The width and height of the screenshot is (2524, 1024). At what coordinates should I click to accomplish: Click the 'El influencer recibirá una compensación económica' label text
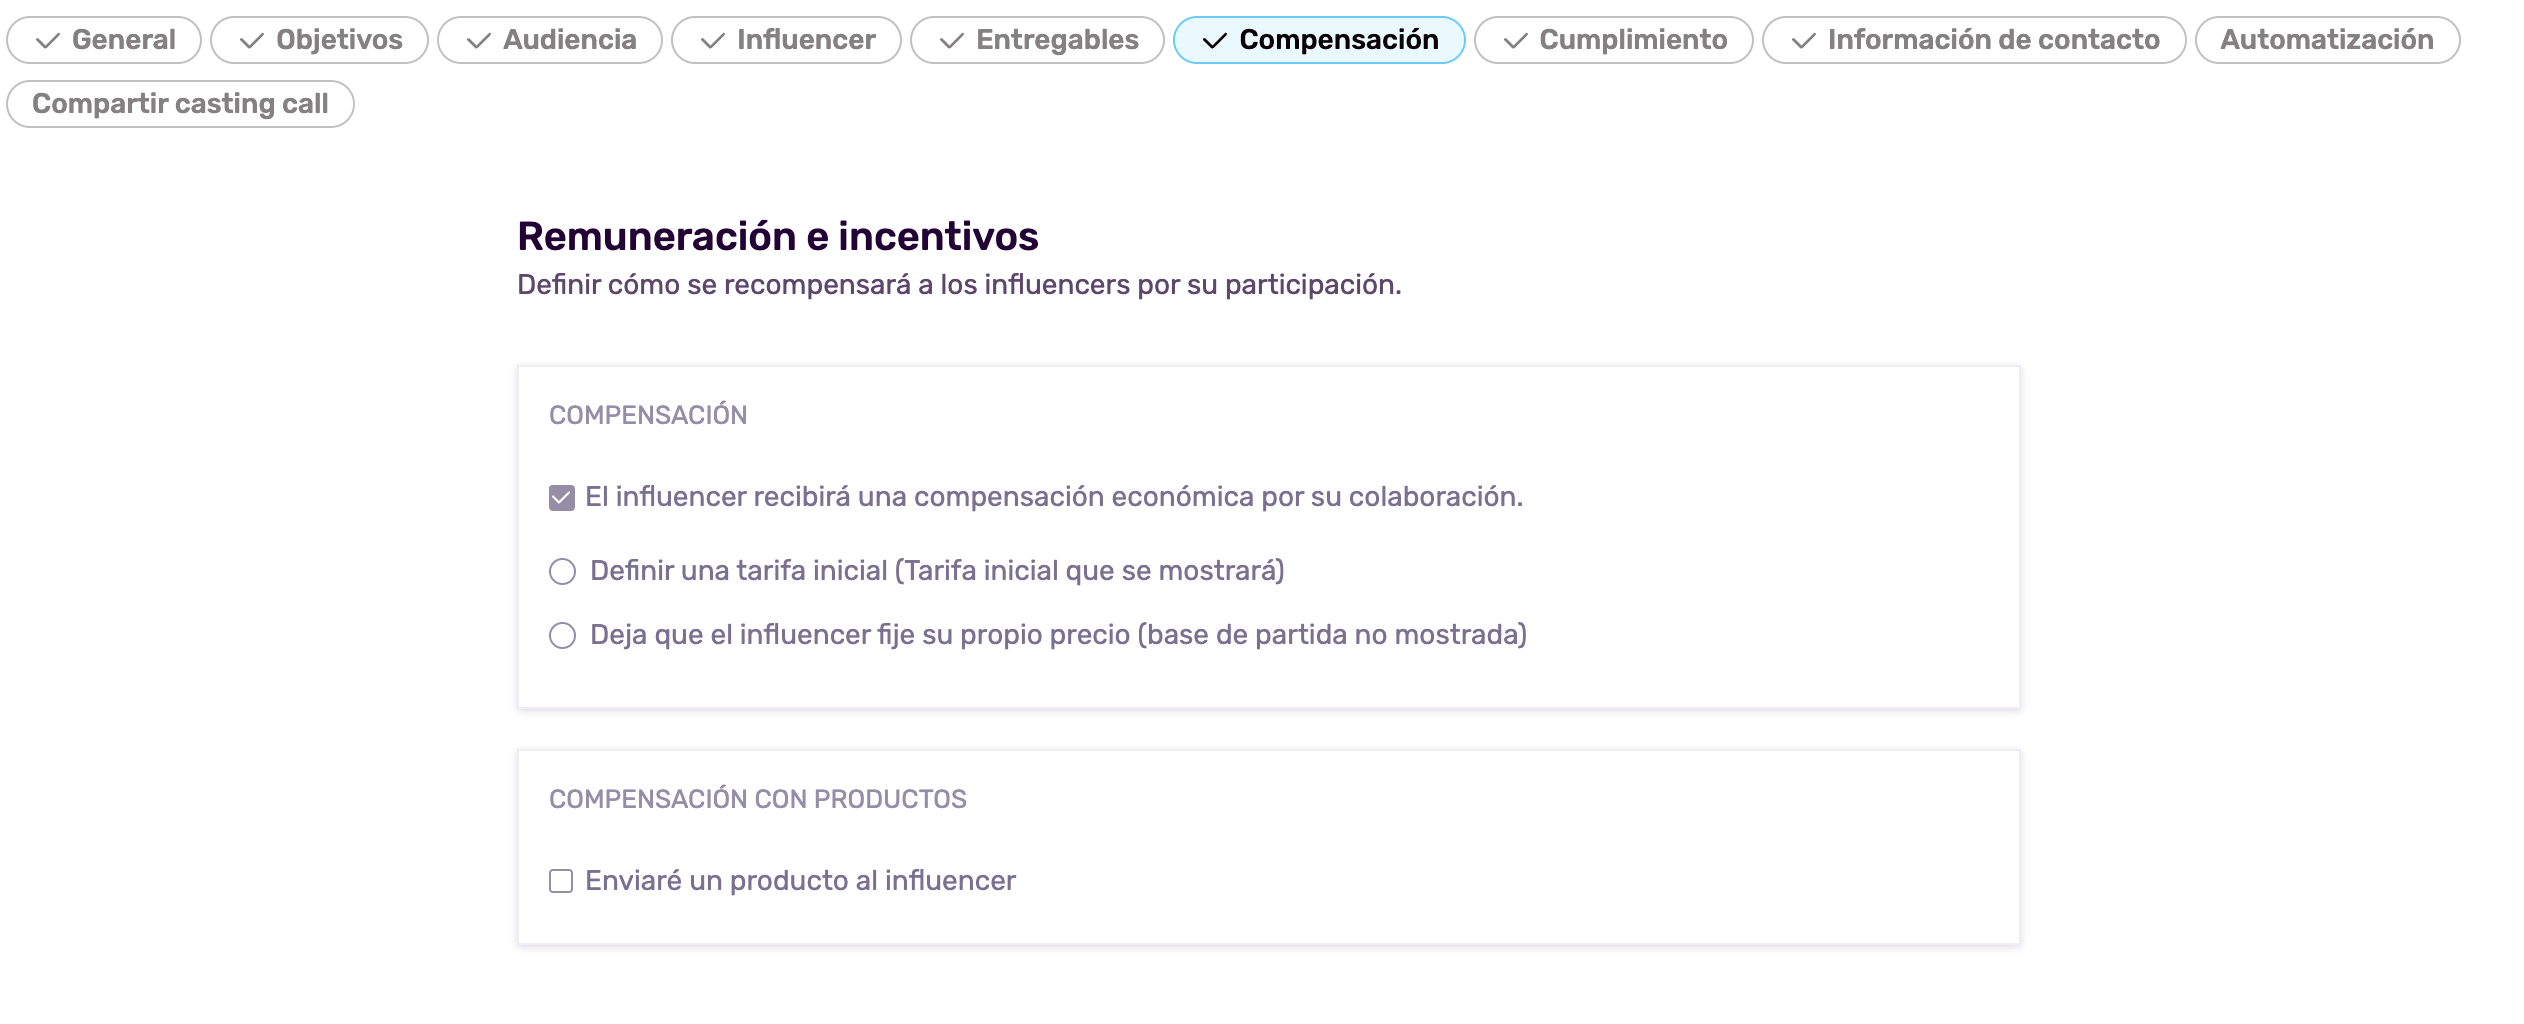[x=1053, y=497]
